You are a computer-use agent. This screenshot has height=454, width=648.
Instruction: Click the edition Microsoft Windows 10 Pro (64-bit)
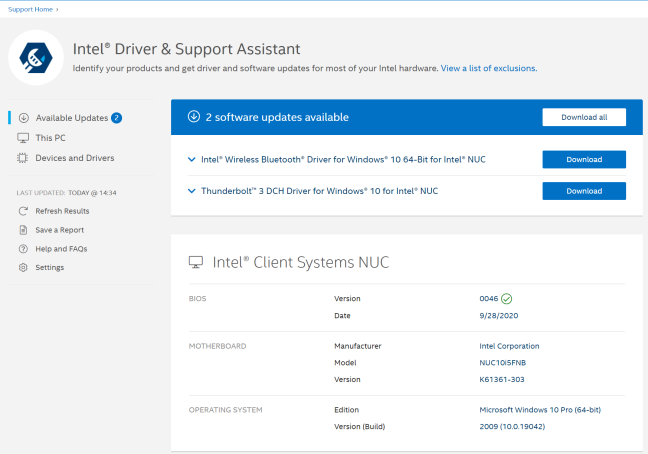540,410
